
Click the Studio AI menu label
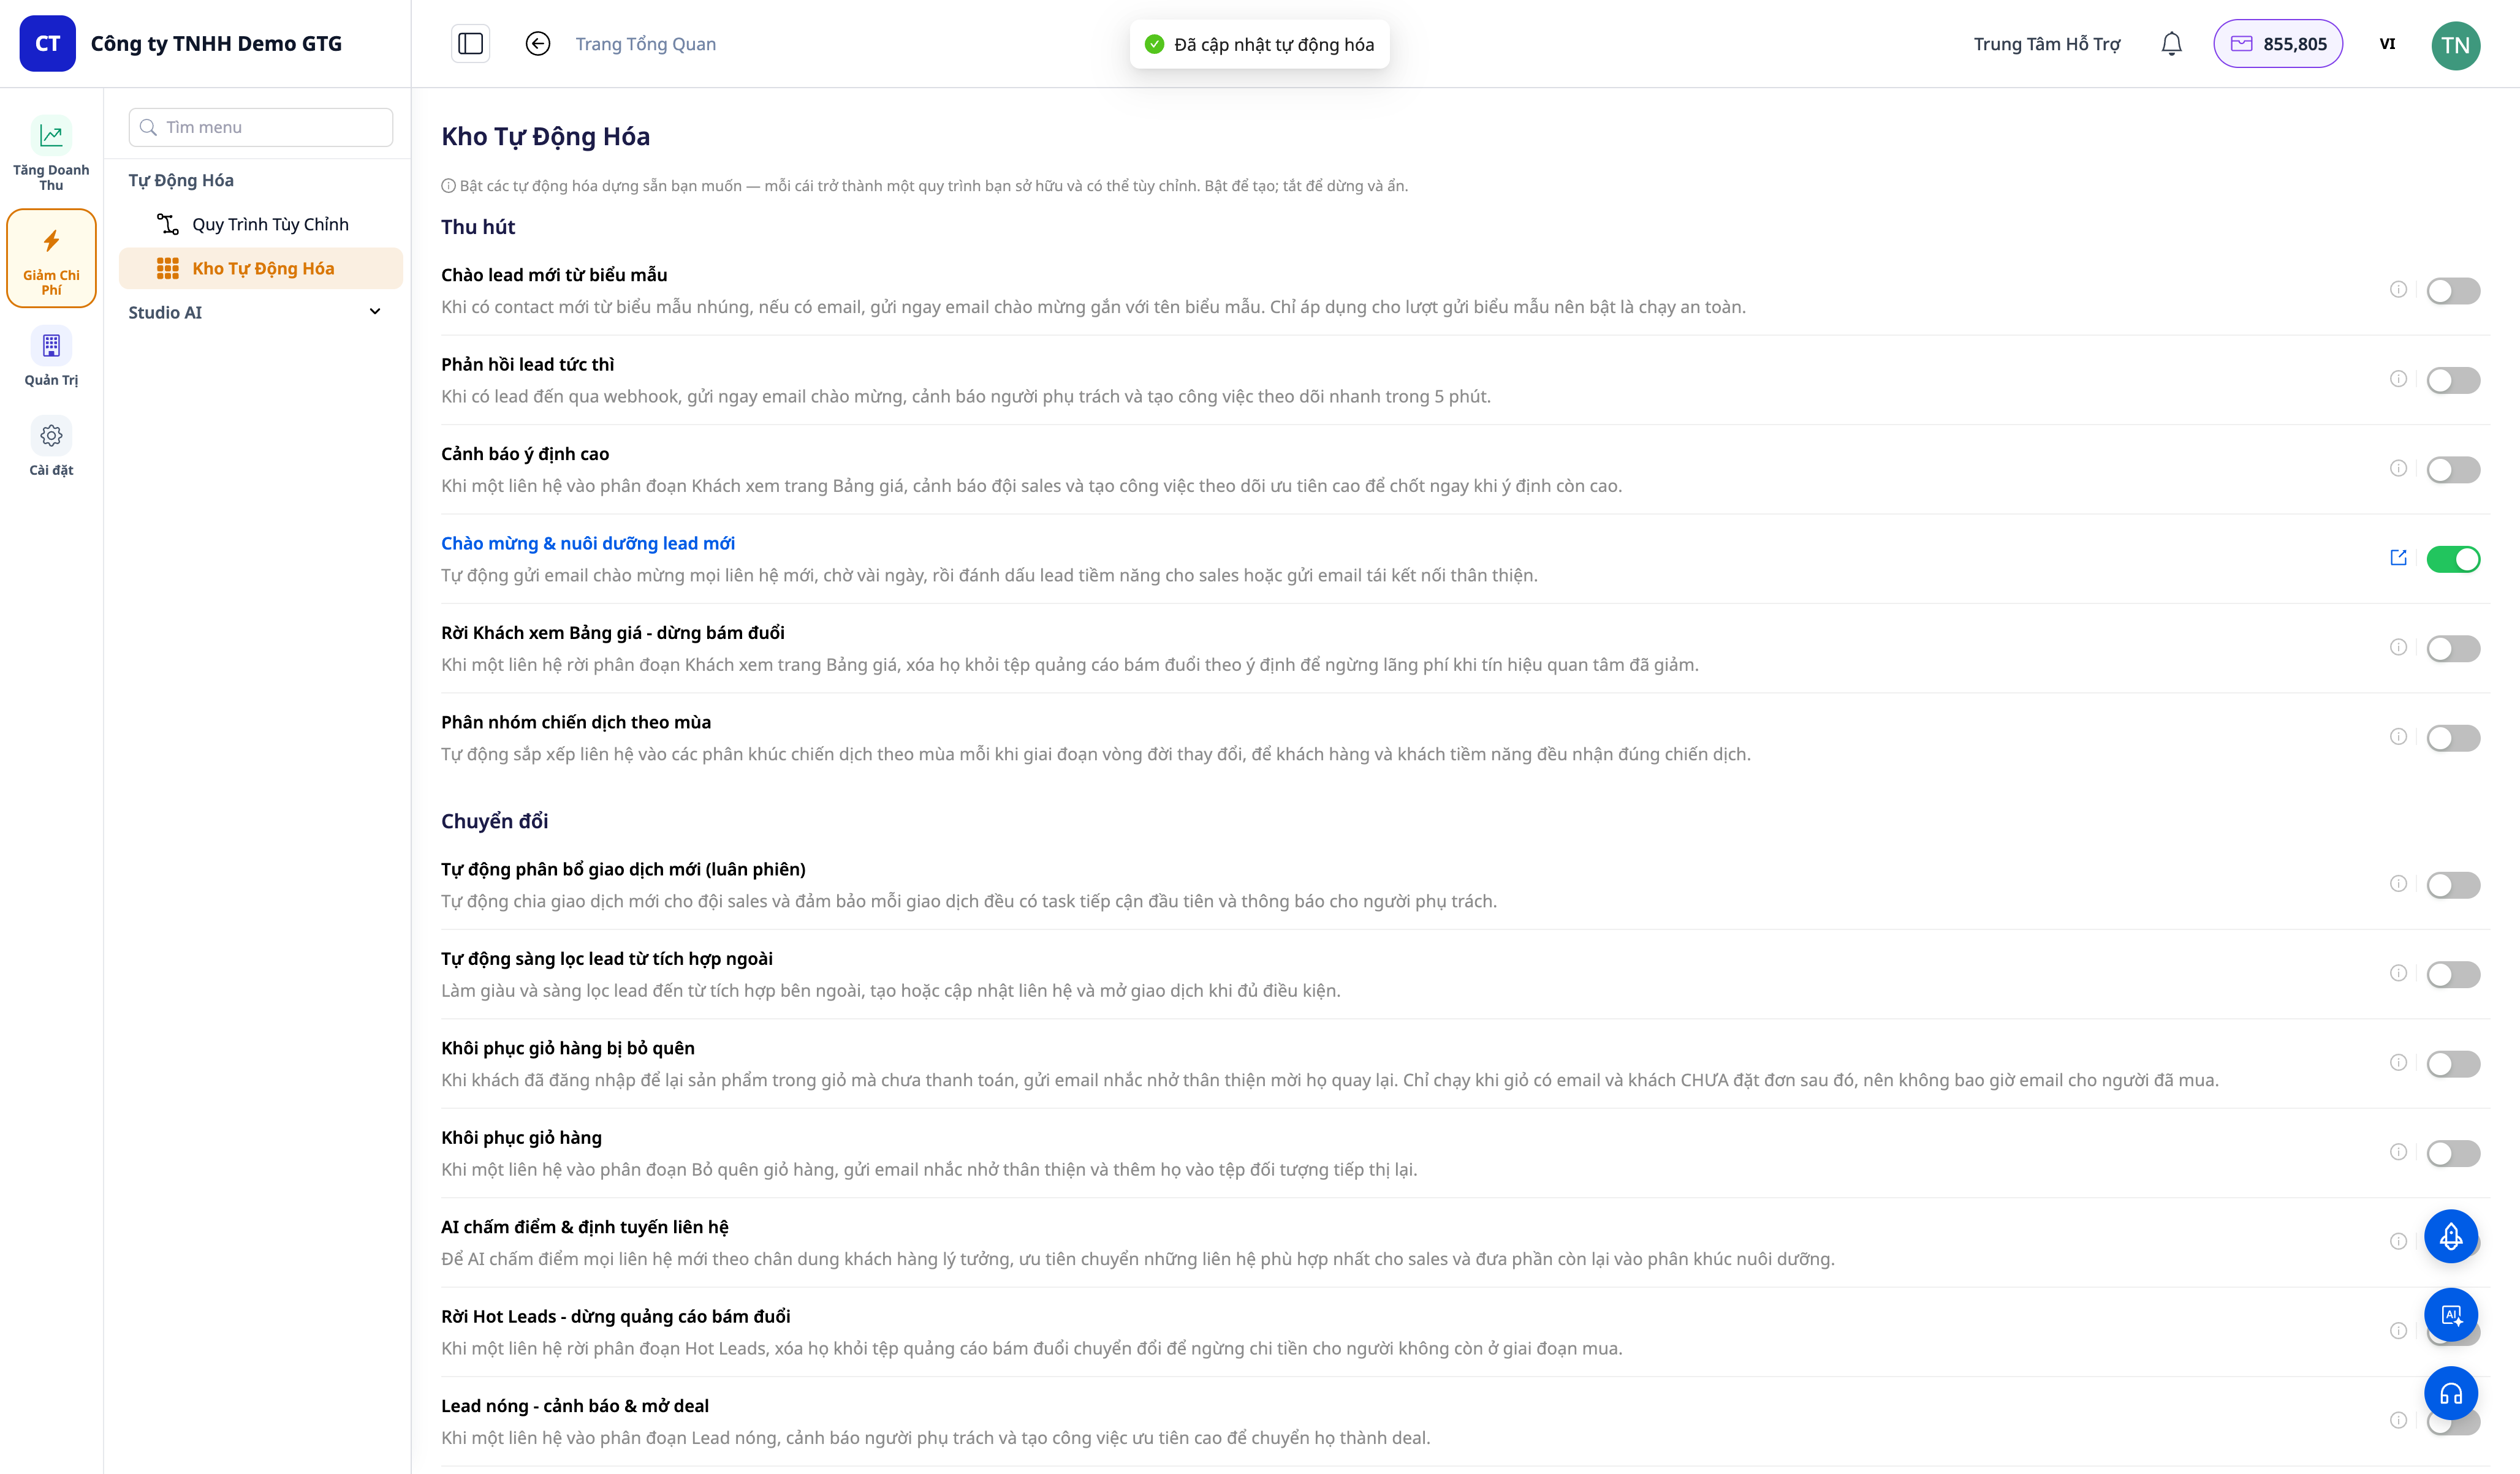[165, 312]
